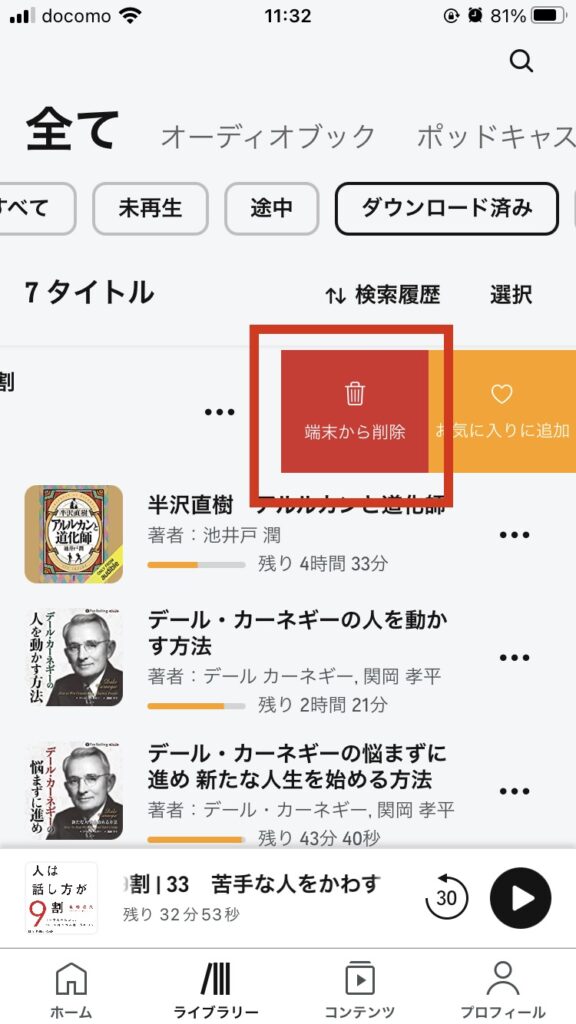Open the ライブラリー library tab icon
This screenshot has width=576, height=1024.
(216, 978)
